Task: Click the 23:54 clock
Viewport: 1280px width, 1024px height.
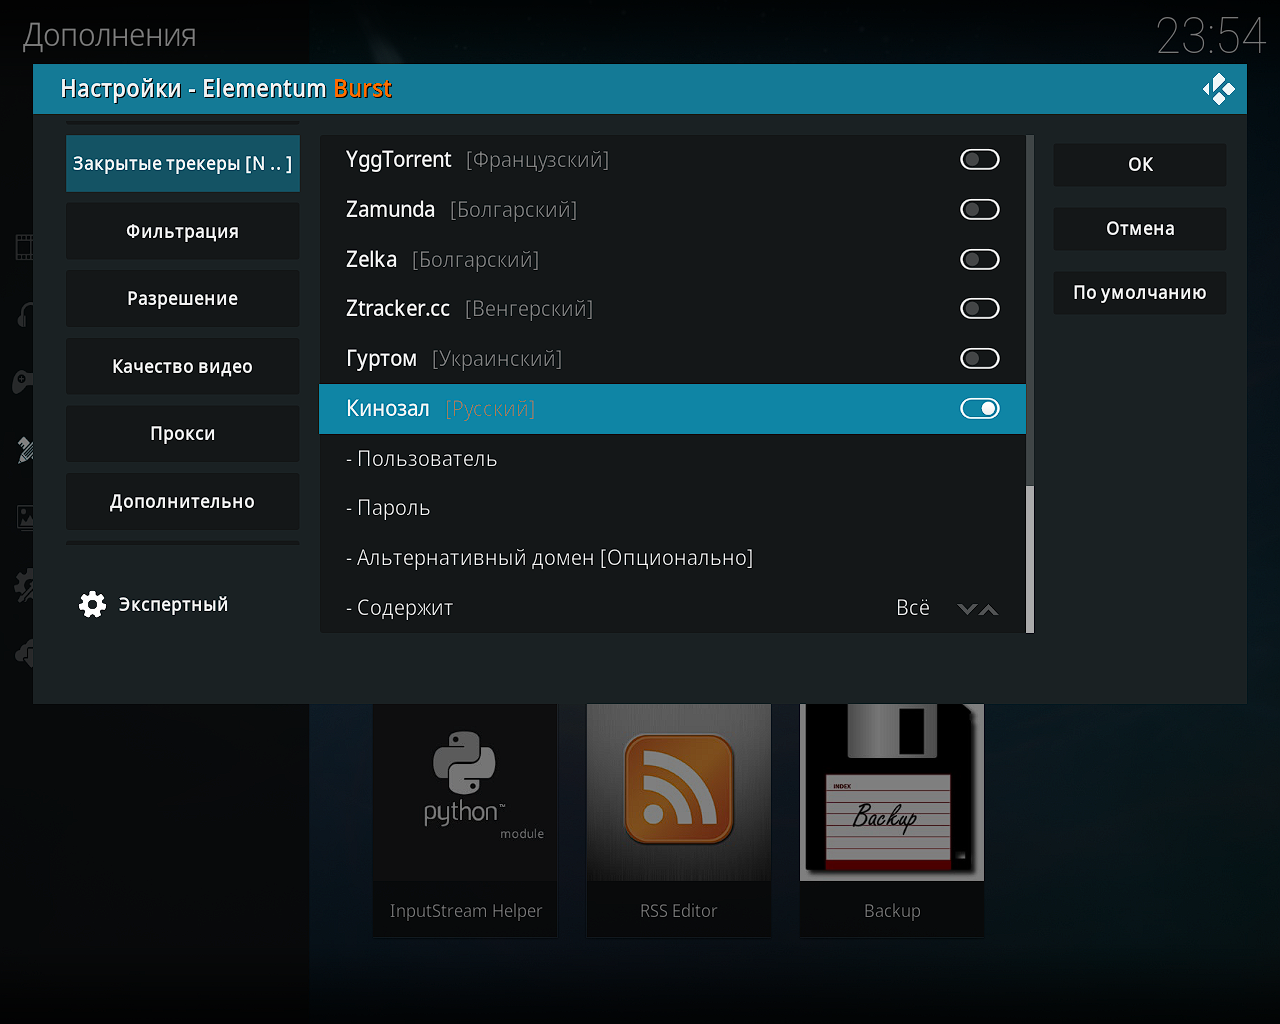Action: click(1211, 37)
